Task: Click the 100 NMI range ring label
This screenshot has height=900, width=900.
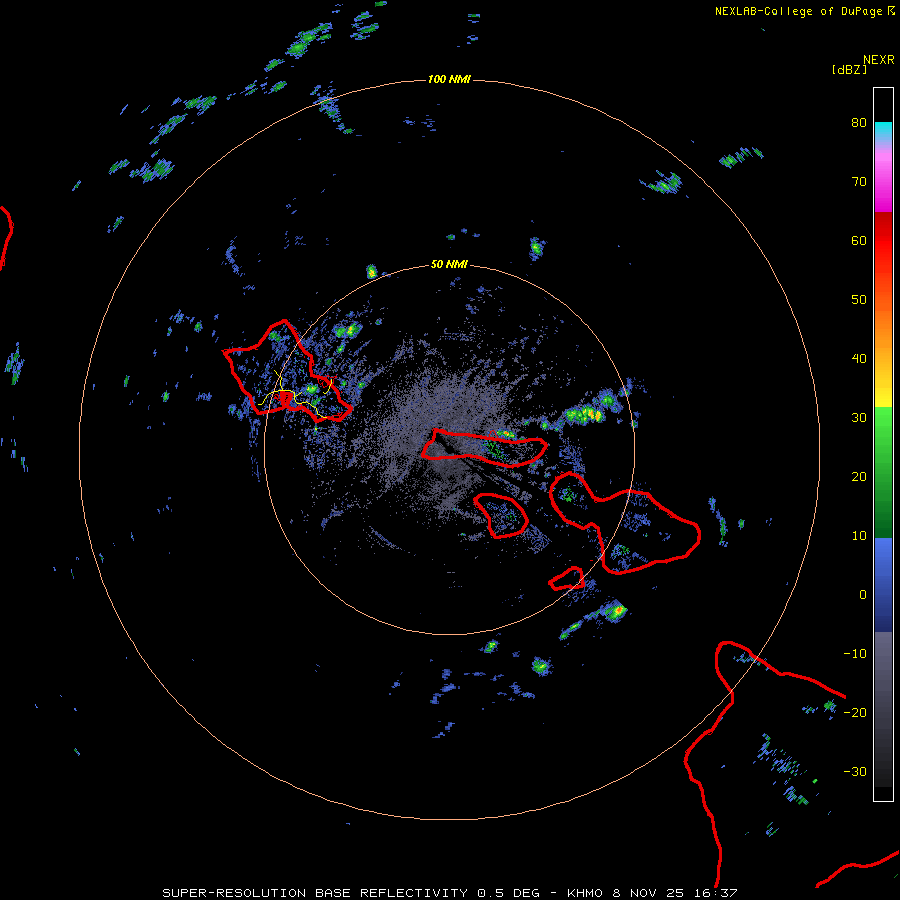Action: (449, 79)
